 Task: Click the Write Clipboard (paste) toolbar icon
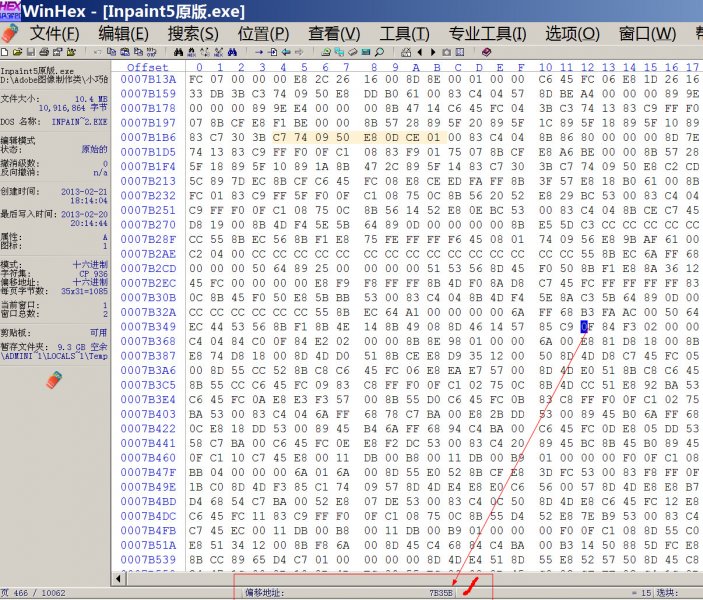125,52
